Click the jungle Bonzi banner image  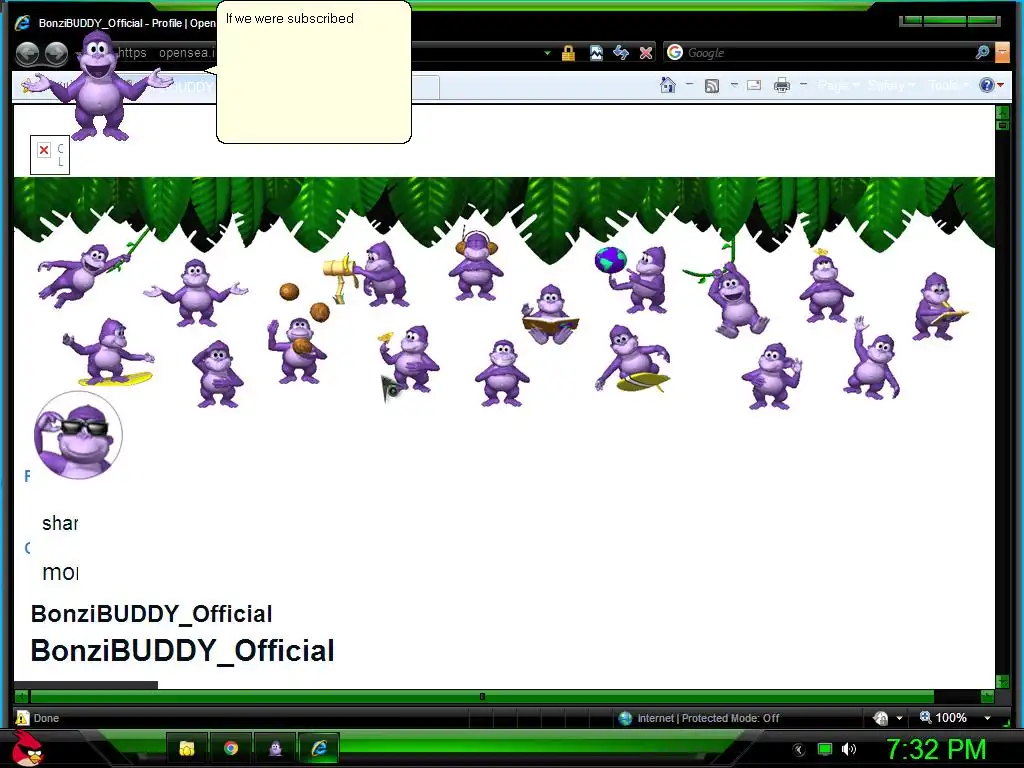pyautogui.click(x=504, y=294)
